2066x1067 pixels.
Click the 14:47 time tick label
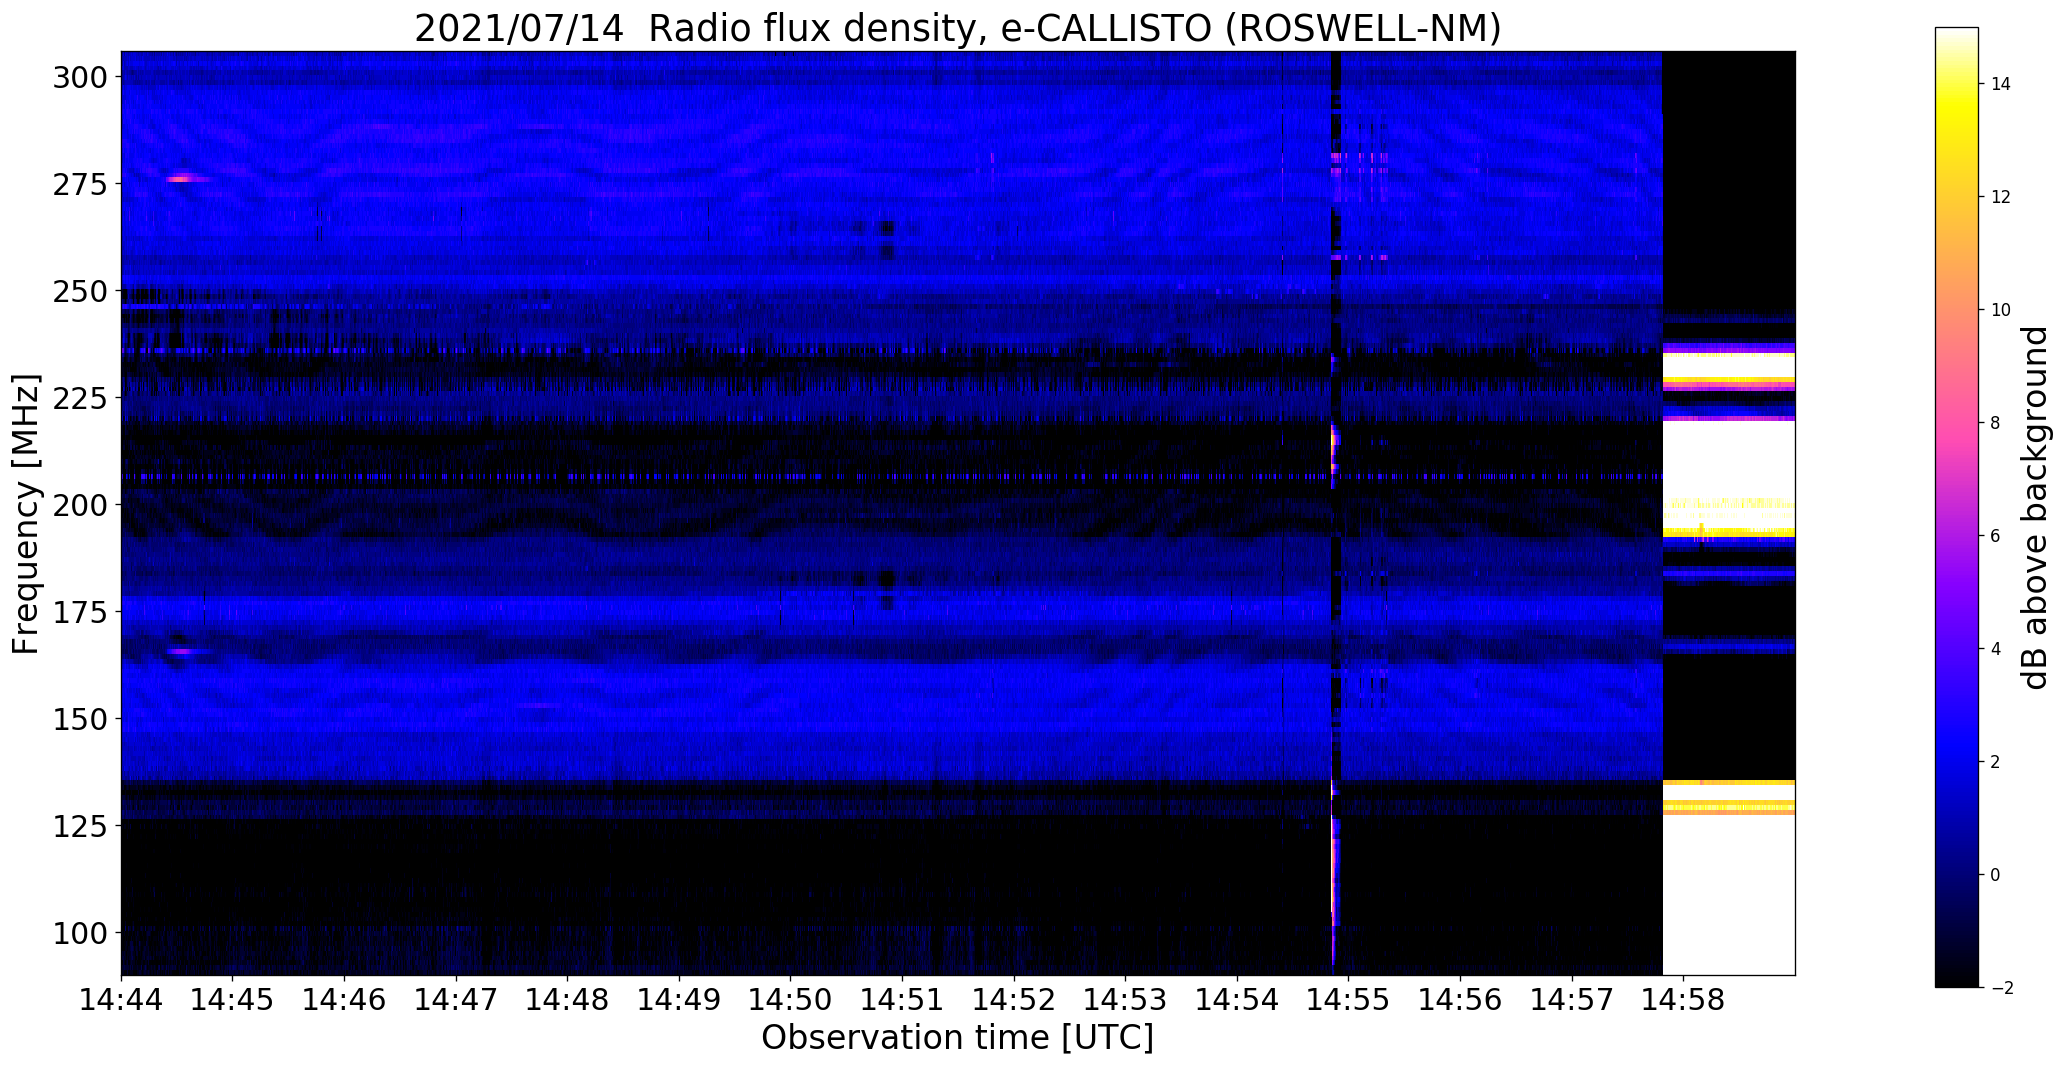click(x=456, y=999)
